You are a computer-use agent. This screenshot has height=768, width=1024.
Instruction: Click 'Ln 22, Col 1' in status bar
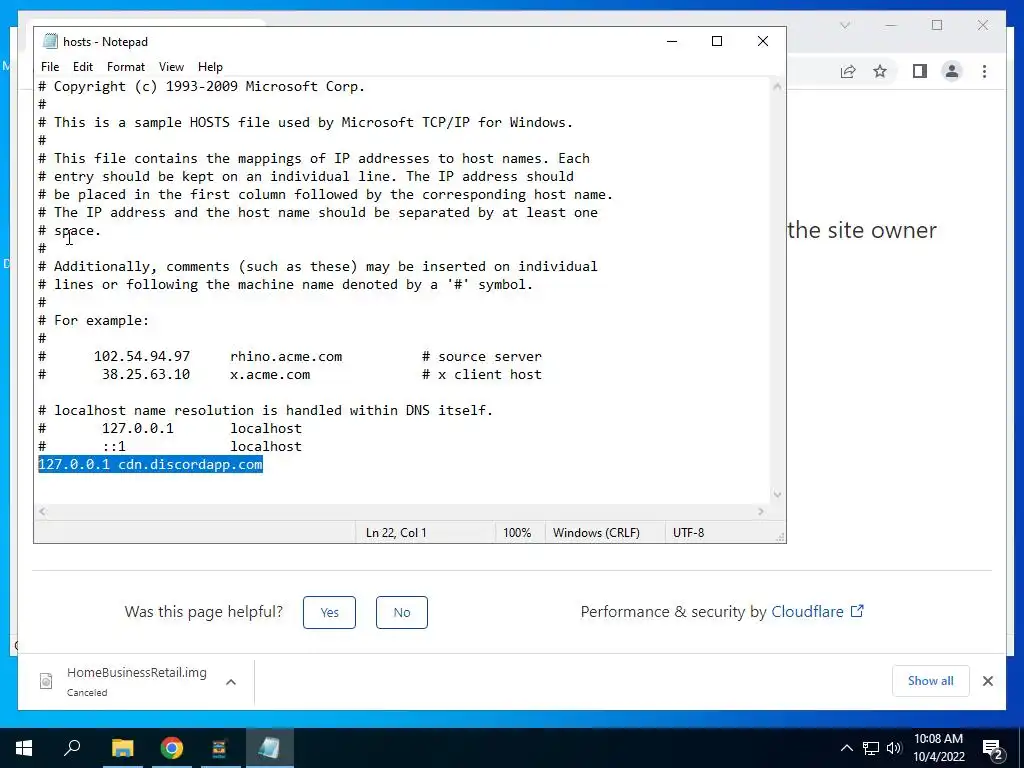[x=396, y=533]
